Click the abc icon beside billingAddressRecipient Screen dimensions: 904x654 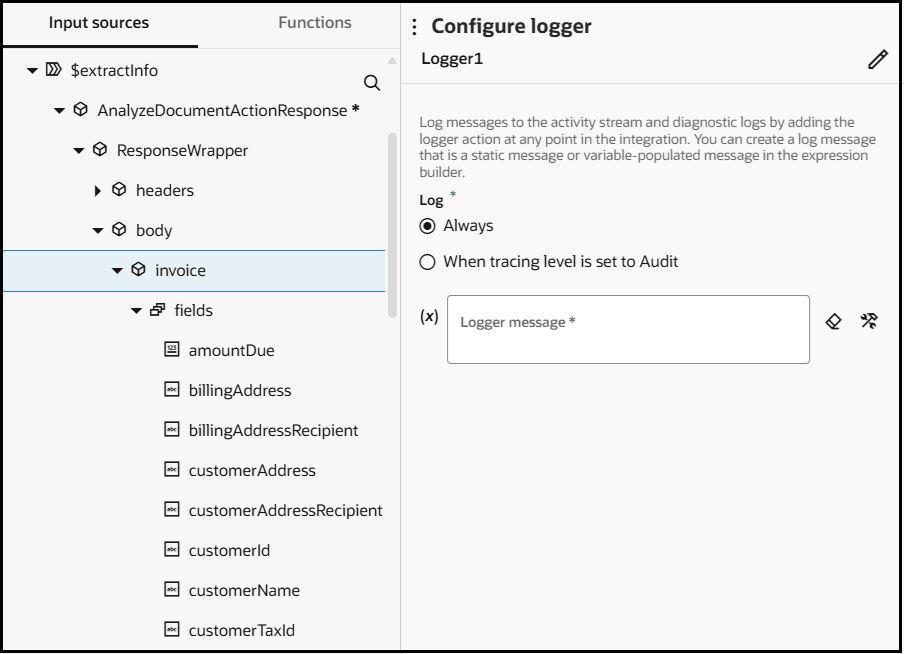(x=172, y=429)
